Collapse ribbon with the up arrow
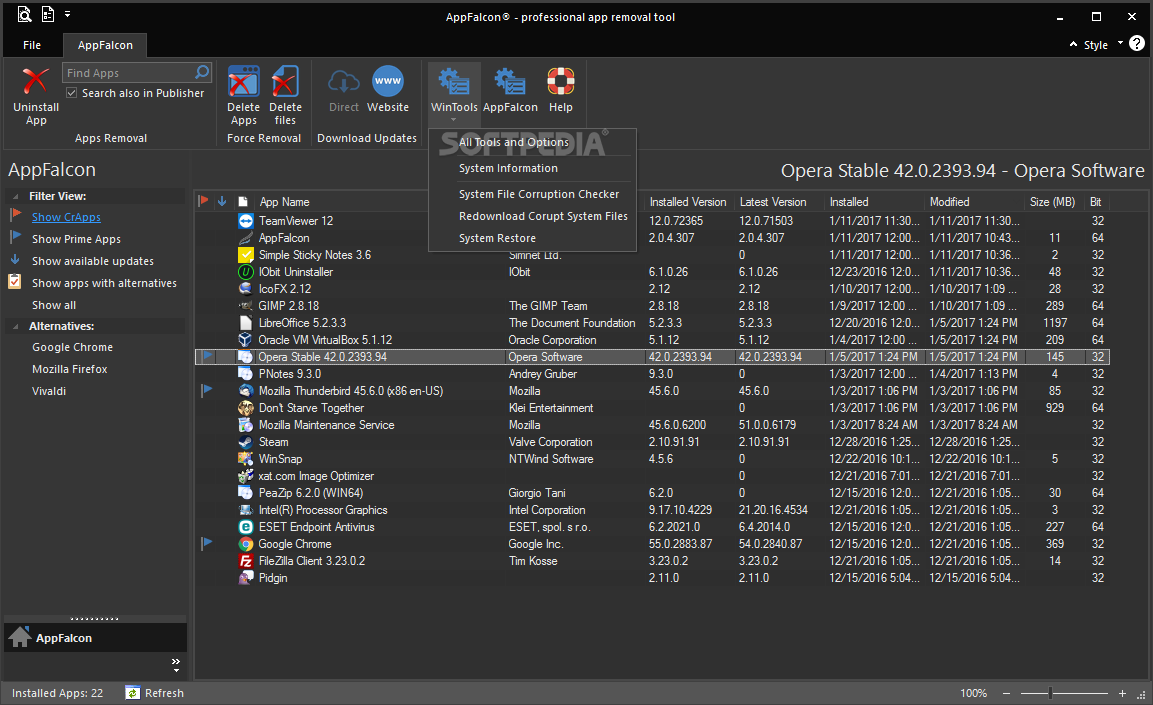The height and width of the screenshot is (705, 1153). pyautogui.click(x=1074, y=45)
